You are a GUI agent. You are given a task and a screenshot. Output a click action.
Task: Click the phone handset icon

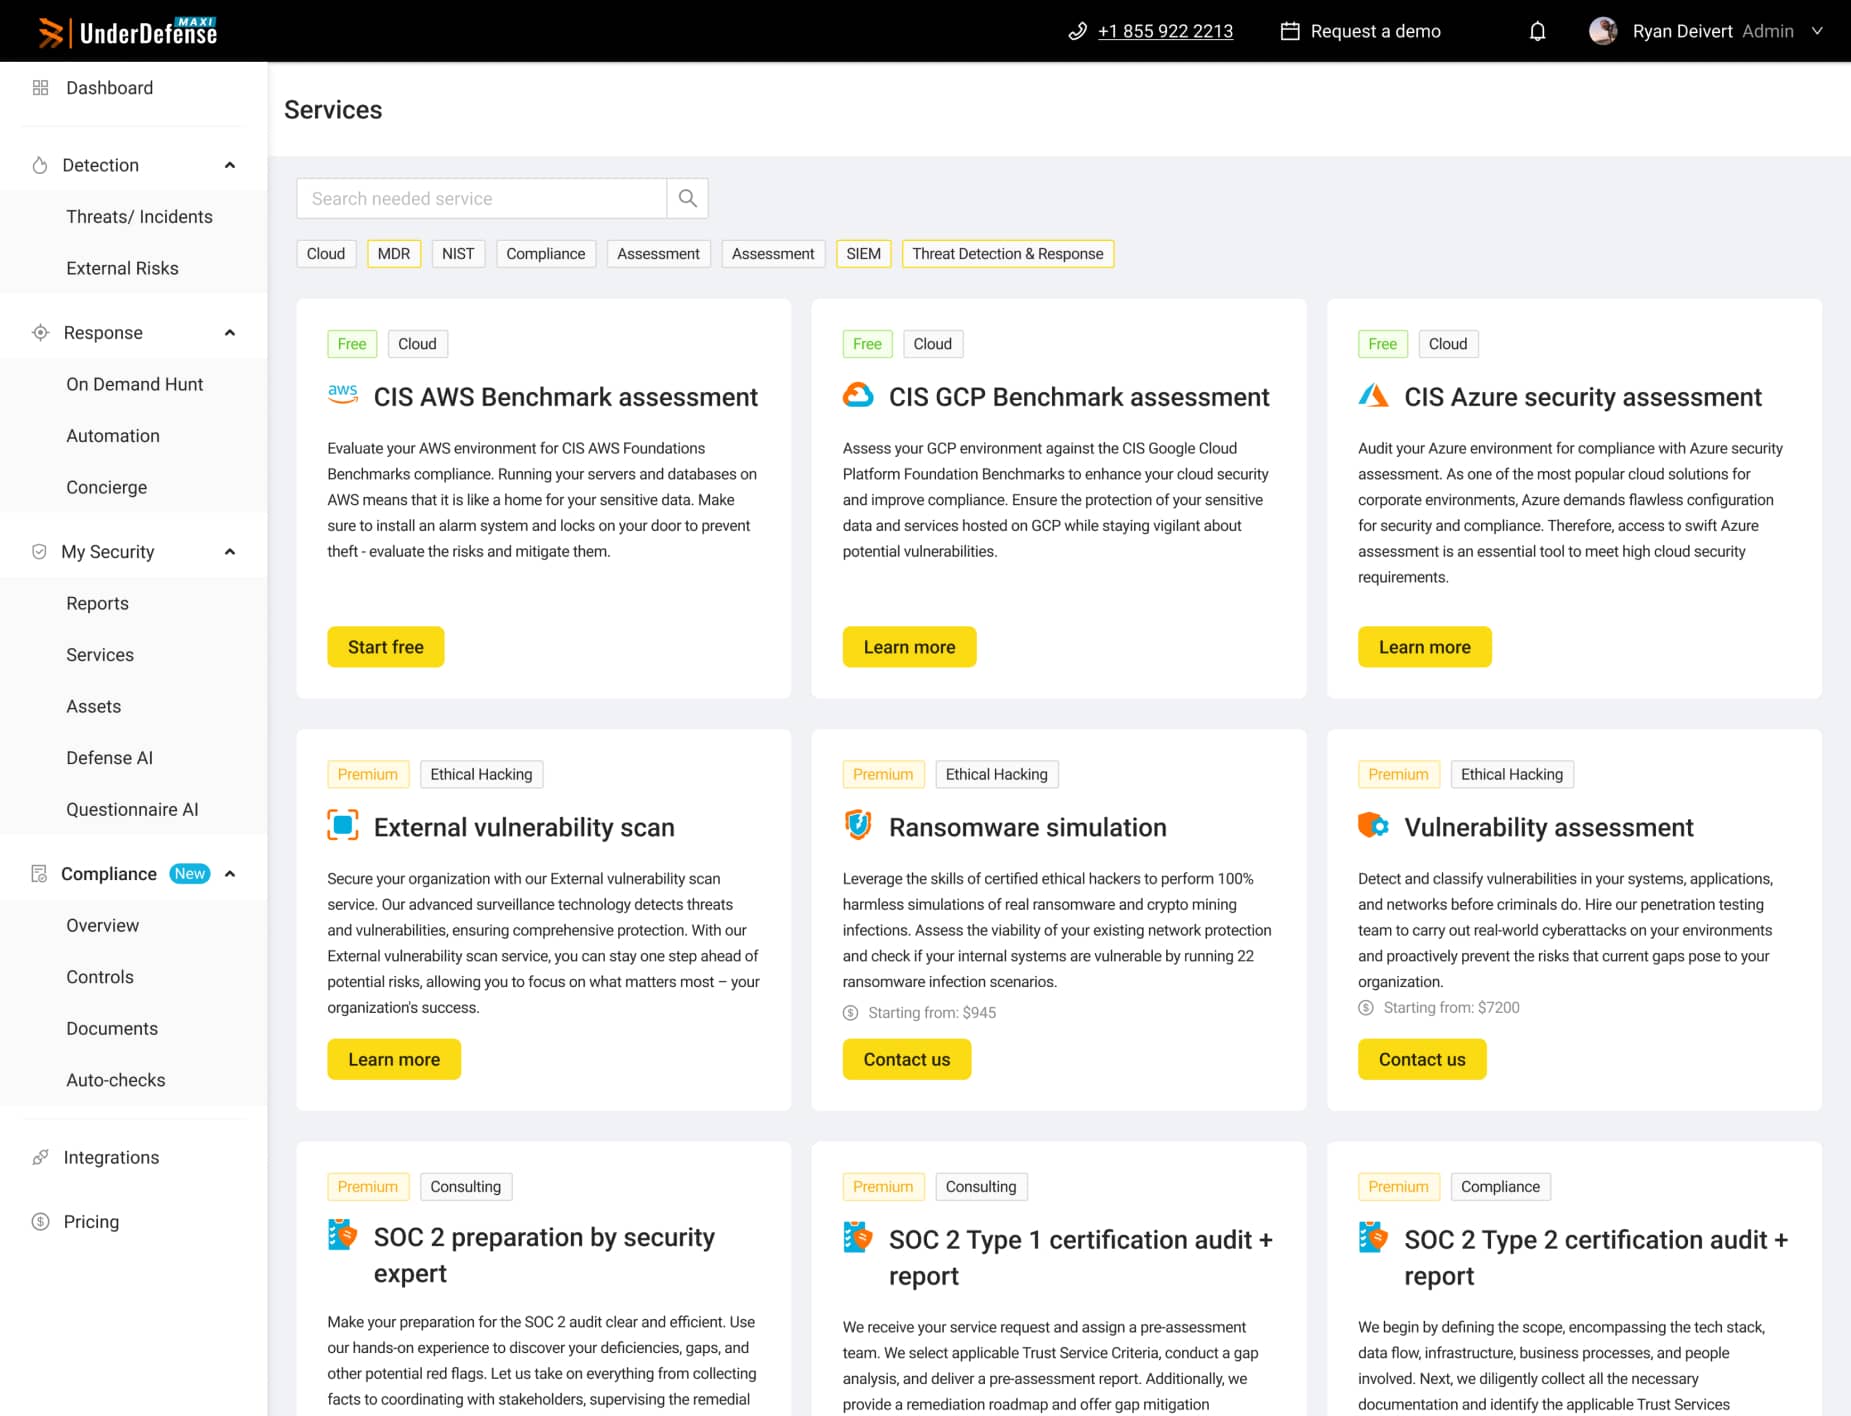tap(1077, 31)
